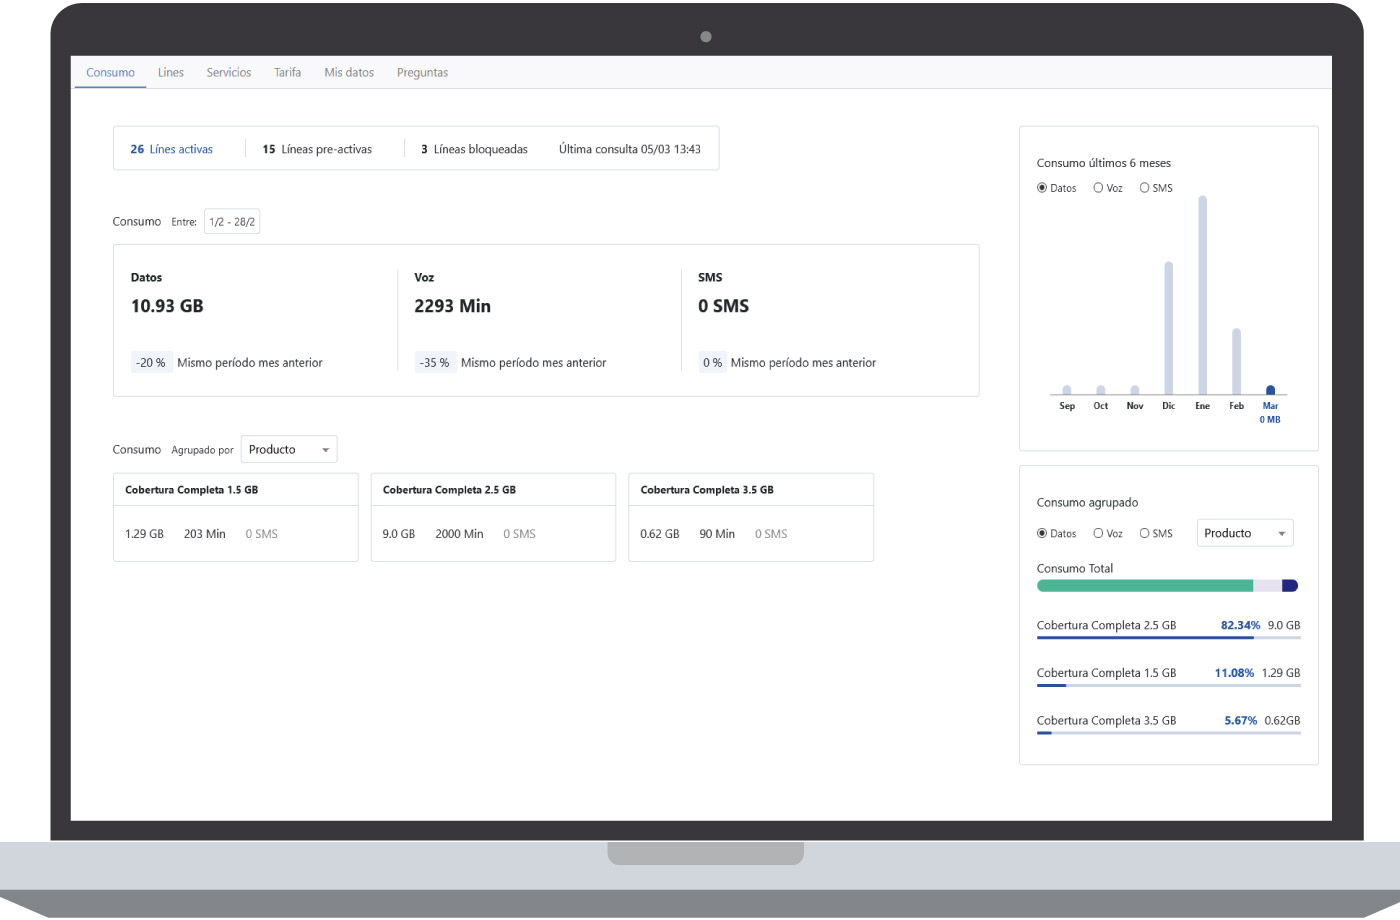Viewport: 1400px width, 920px height.
Task: Click the -35 % change badge
Action: pyautogui.click(x=435, y=363)
